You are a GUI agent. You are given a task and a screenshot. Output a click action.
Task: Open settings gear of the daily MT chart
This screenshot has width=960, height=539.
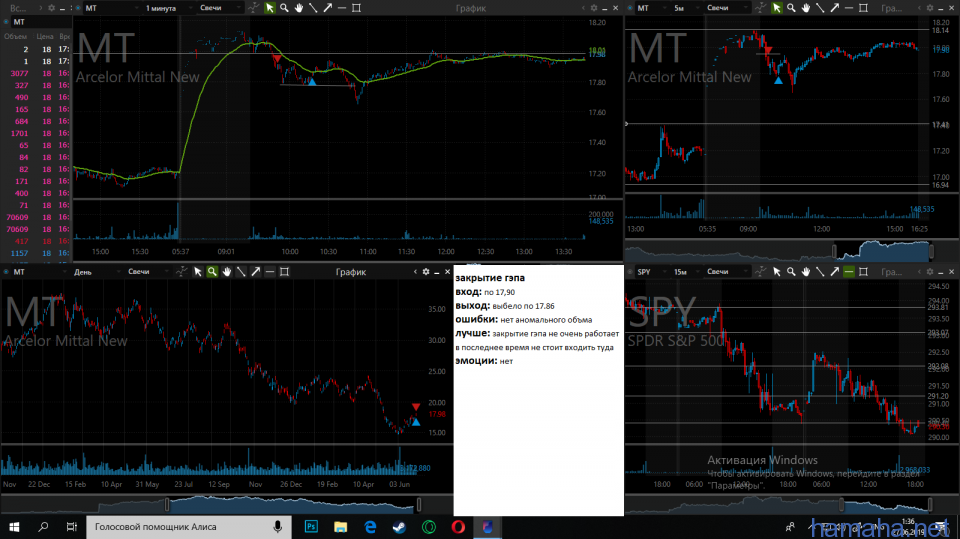pos(425,272)
